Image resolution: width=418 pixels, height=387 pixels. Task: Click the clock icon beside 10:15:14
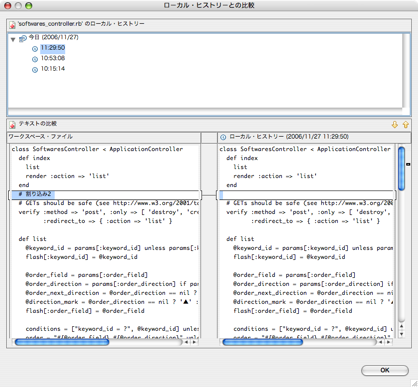[35, 70]
